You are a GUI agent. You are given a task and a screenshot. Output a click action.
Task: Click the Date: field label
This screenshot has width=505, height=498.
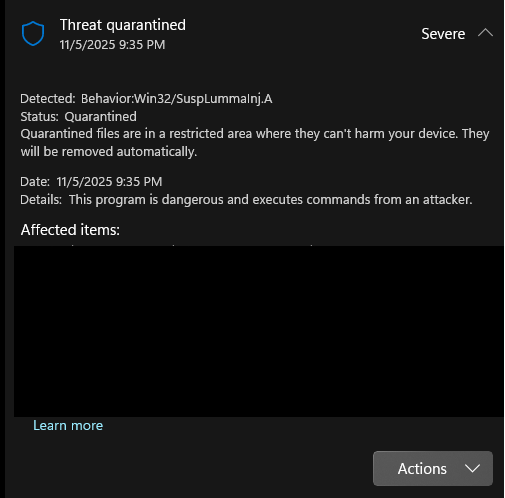coord(35,182)
